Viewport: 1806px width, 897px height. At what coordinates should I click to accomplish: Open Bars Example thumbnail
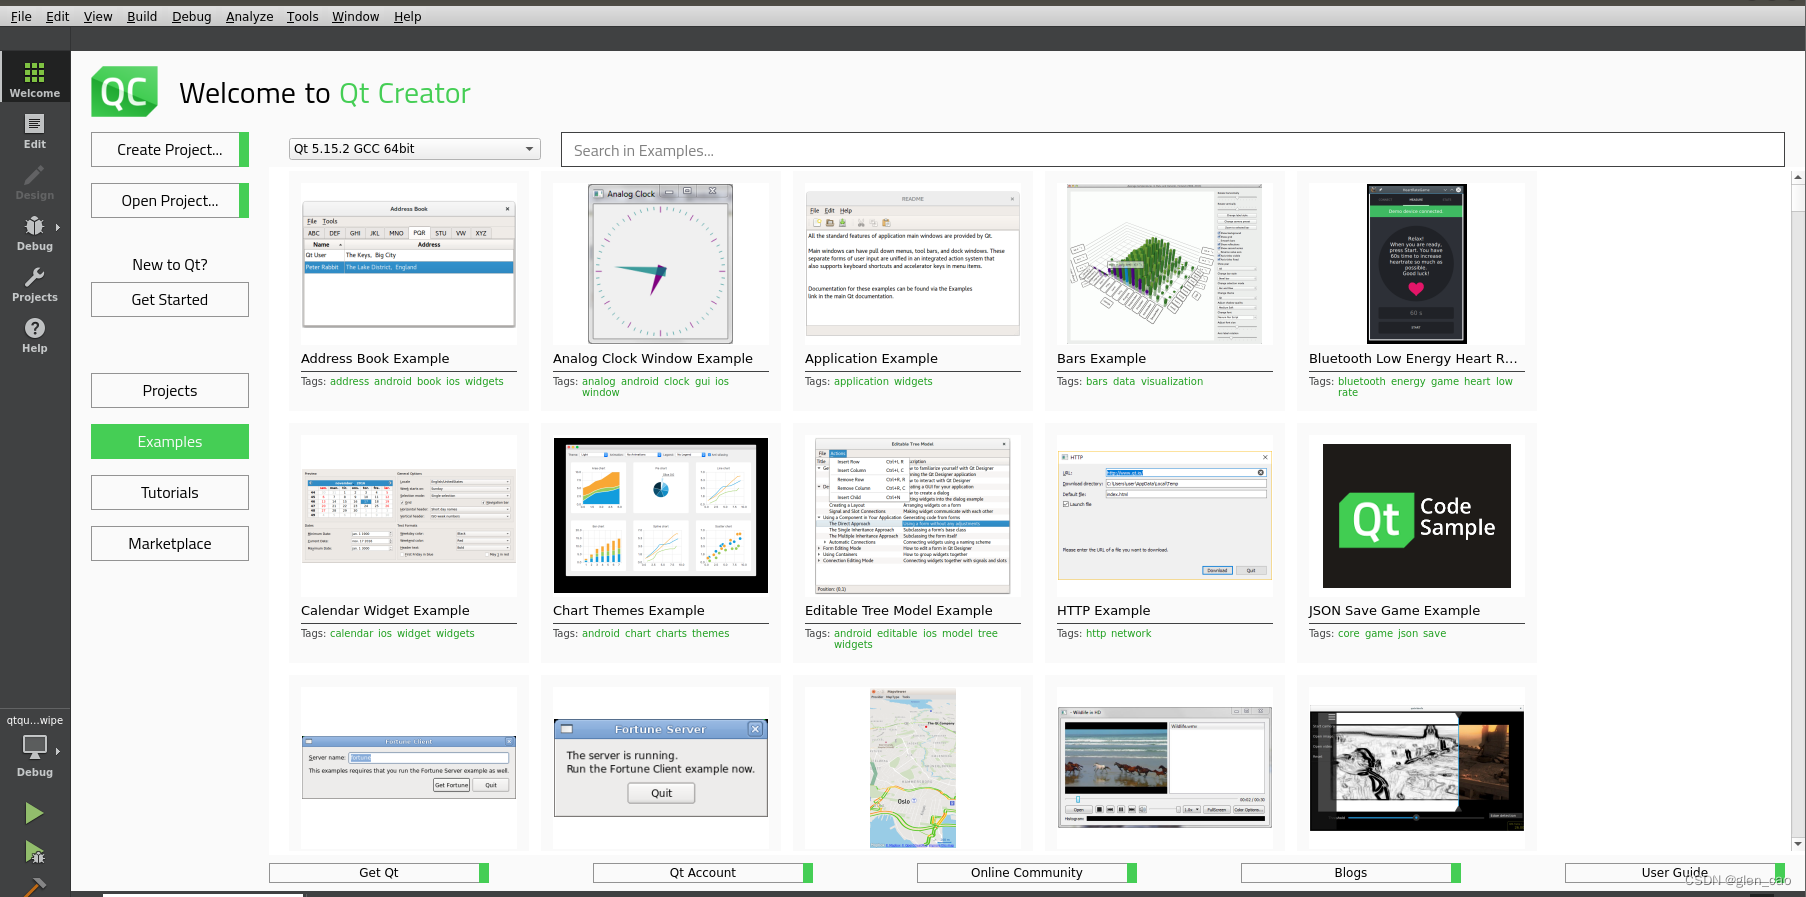pos(1165,264)
